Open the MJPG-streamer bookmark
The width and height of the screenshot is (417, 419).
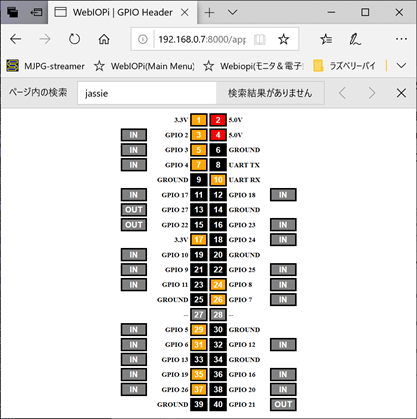pos(46,66)
